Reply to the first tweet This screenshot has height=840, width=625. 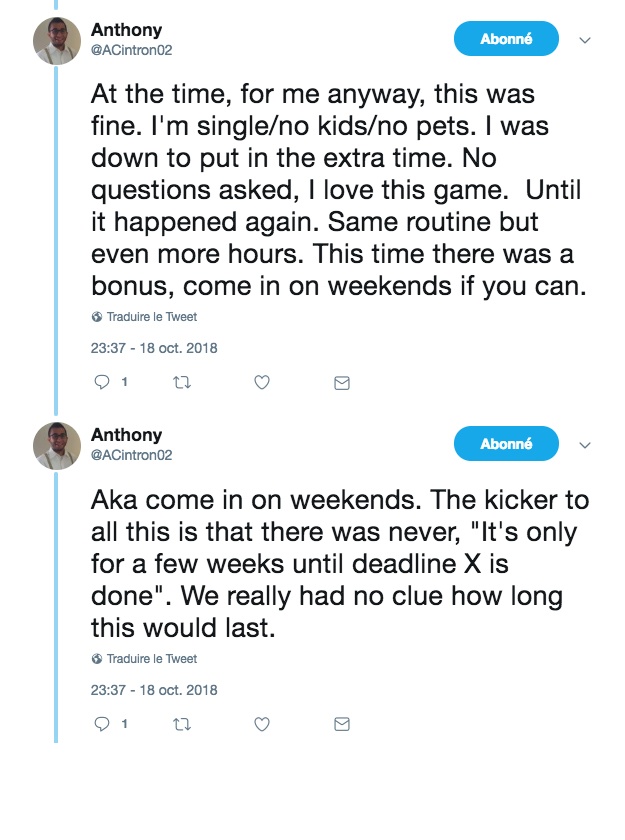[100, 382]
